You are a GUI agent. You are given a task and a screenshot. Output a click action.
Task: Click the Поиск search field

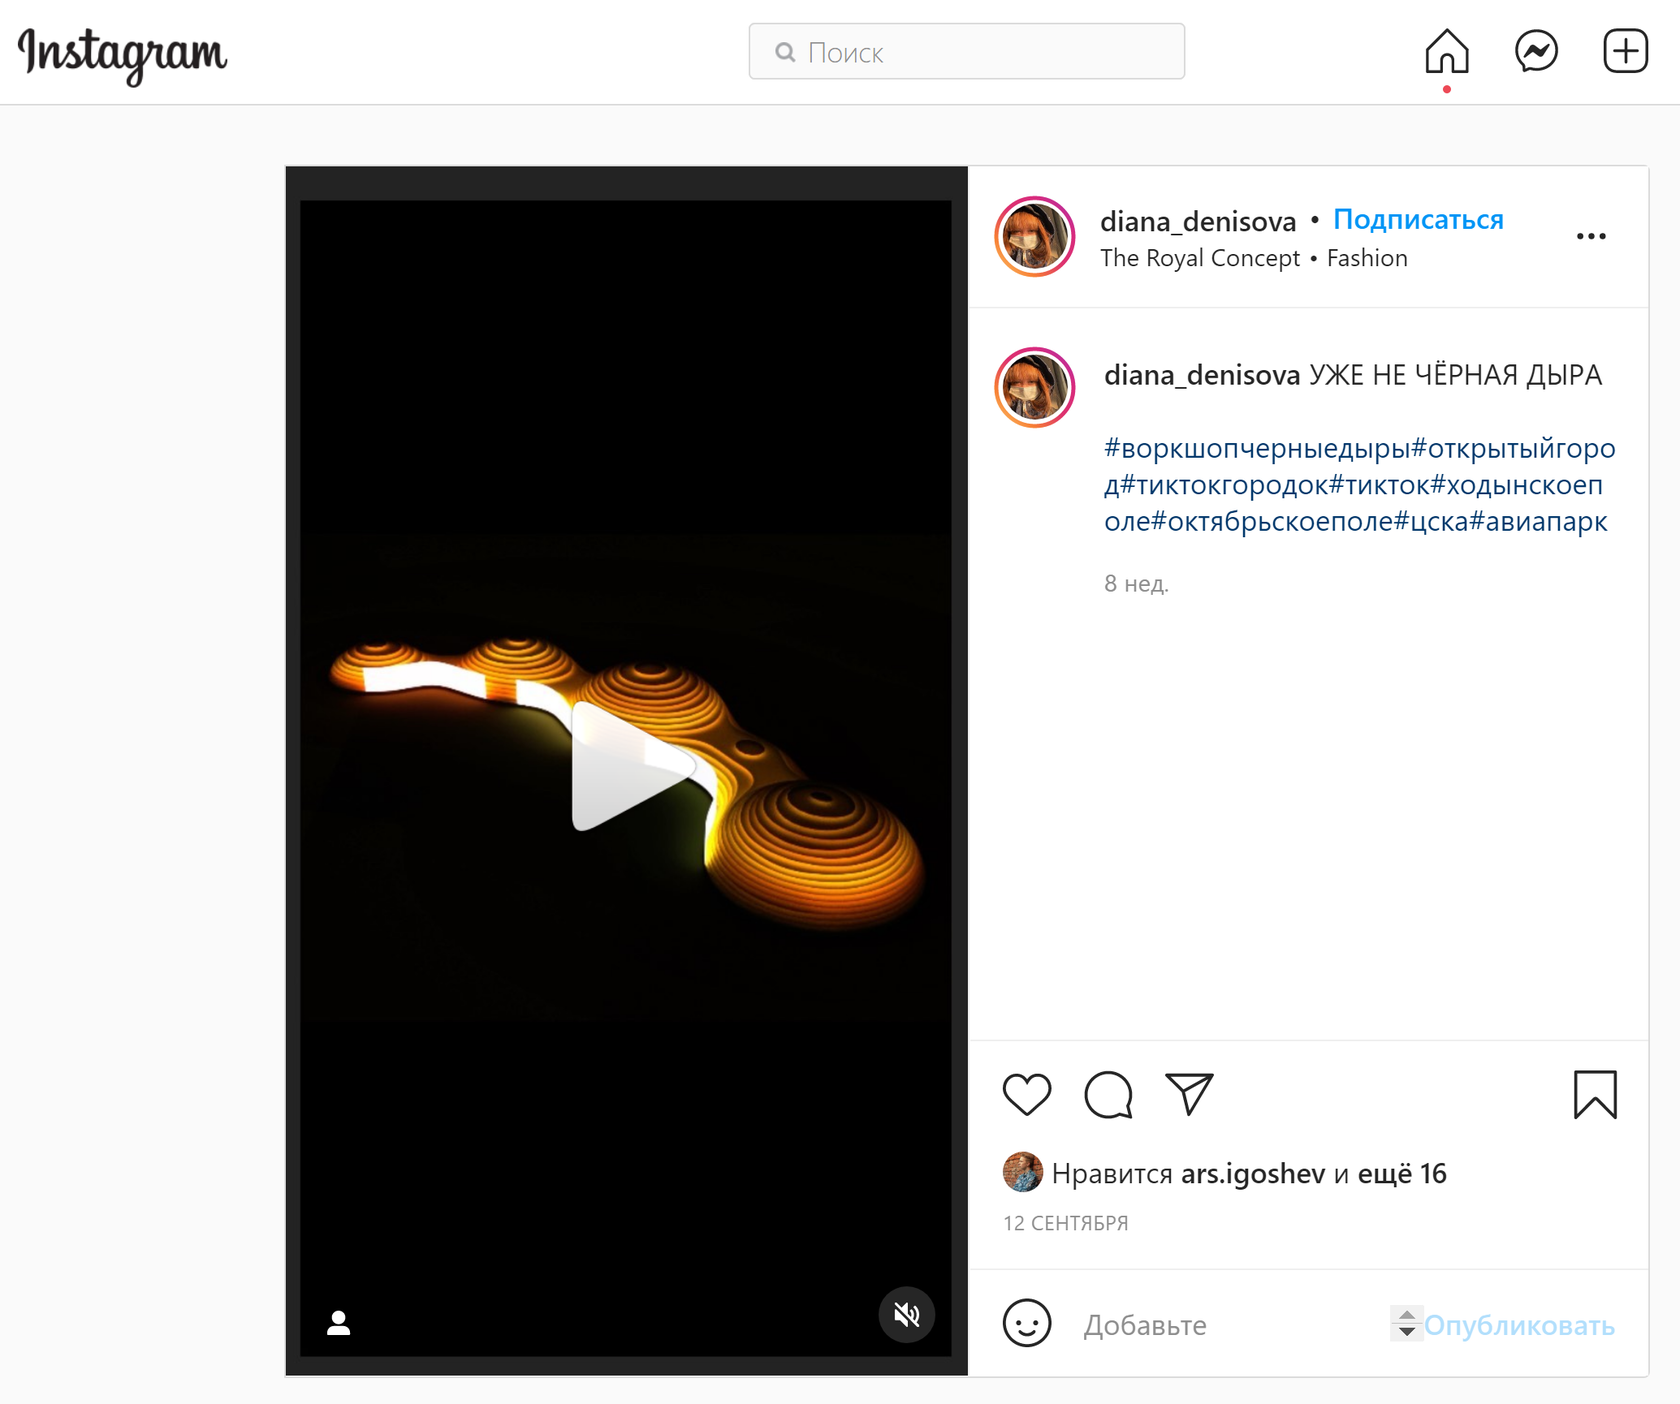(966, 52)
